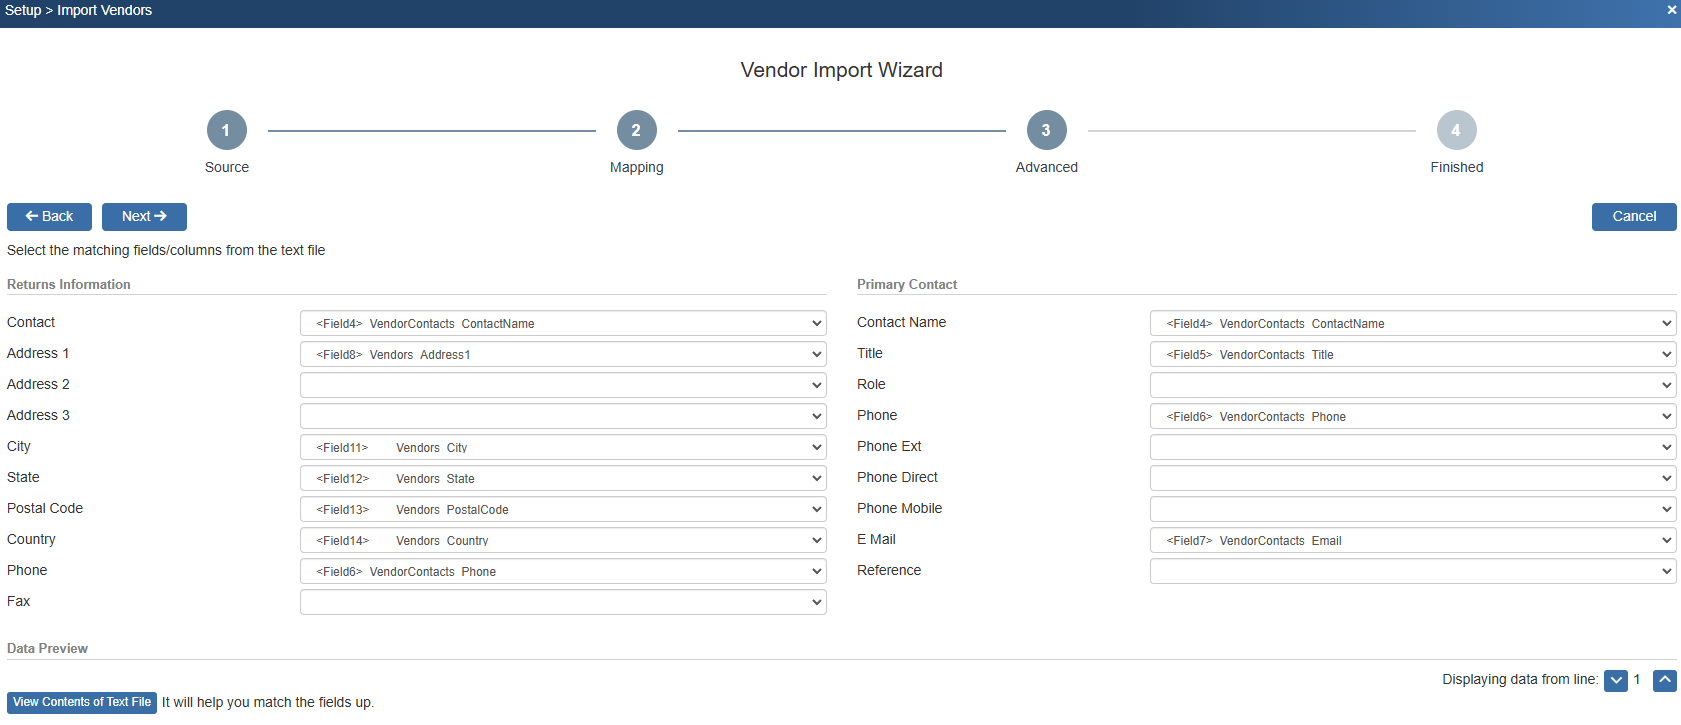Image resolution: width=1681 pixels, height=725 pixels.
Task: Click the step 1 Source circle
Action: pyautogui.click(x=227, y=130)
